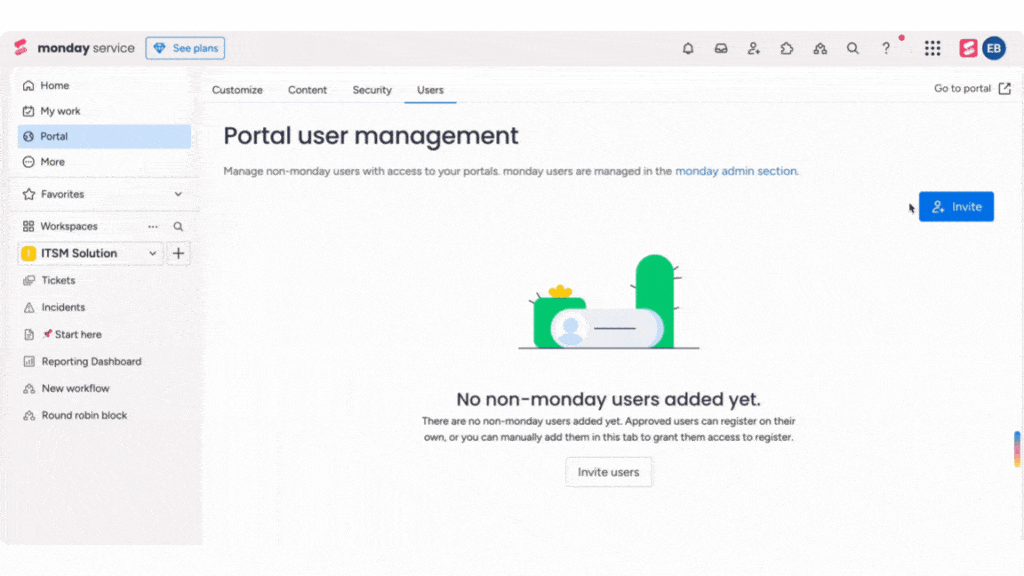
Task: Switch to the Security tab
Action: (372, 90)
